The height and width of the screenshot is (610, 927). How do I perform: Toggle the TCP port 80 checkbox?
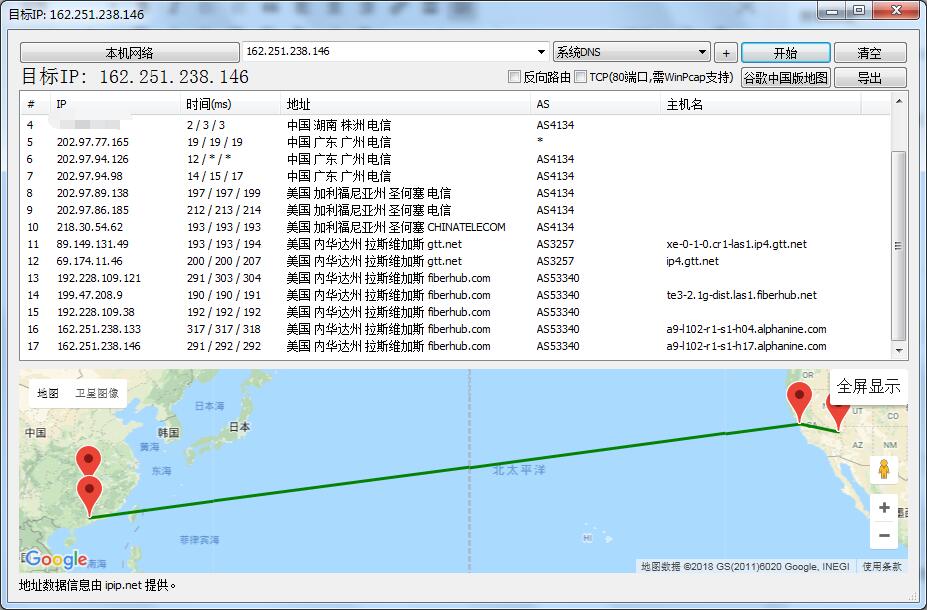coord(581,77)
